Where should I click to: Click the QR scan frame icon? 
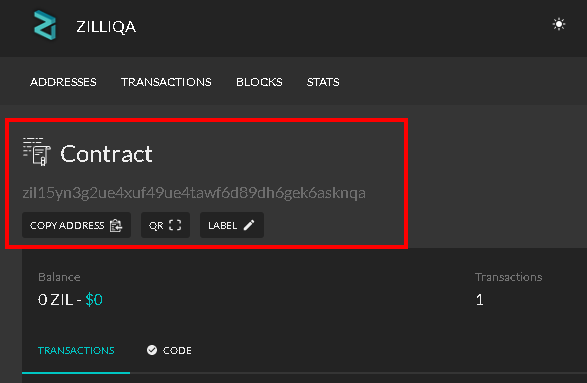pyautogui.click(x=175, y=225)
